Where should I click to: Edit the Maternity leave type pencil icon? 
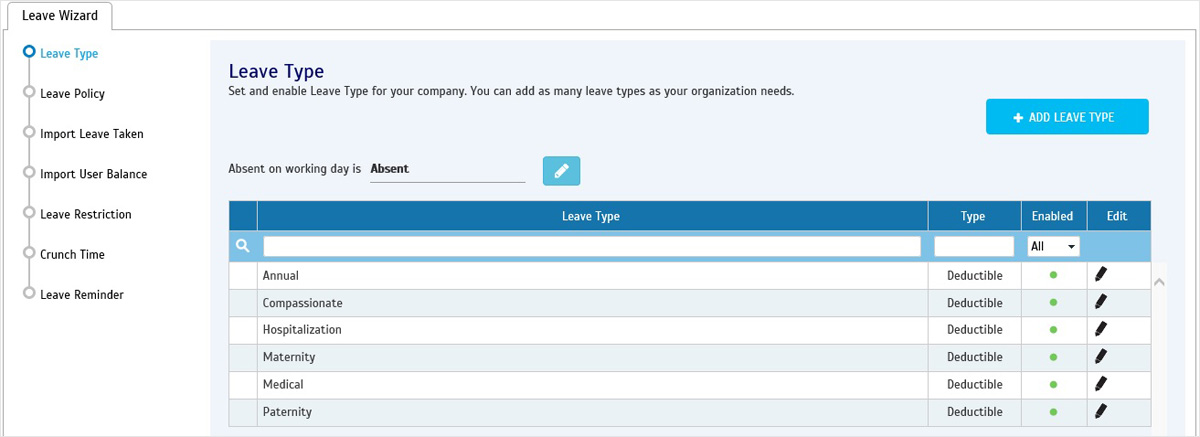pyautogui.click(x=1101, y=356)
